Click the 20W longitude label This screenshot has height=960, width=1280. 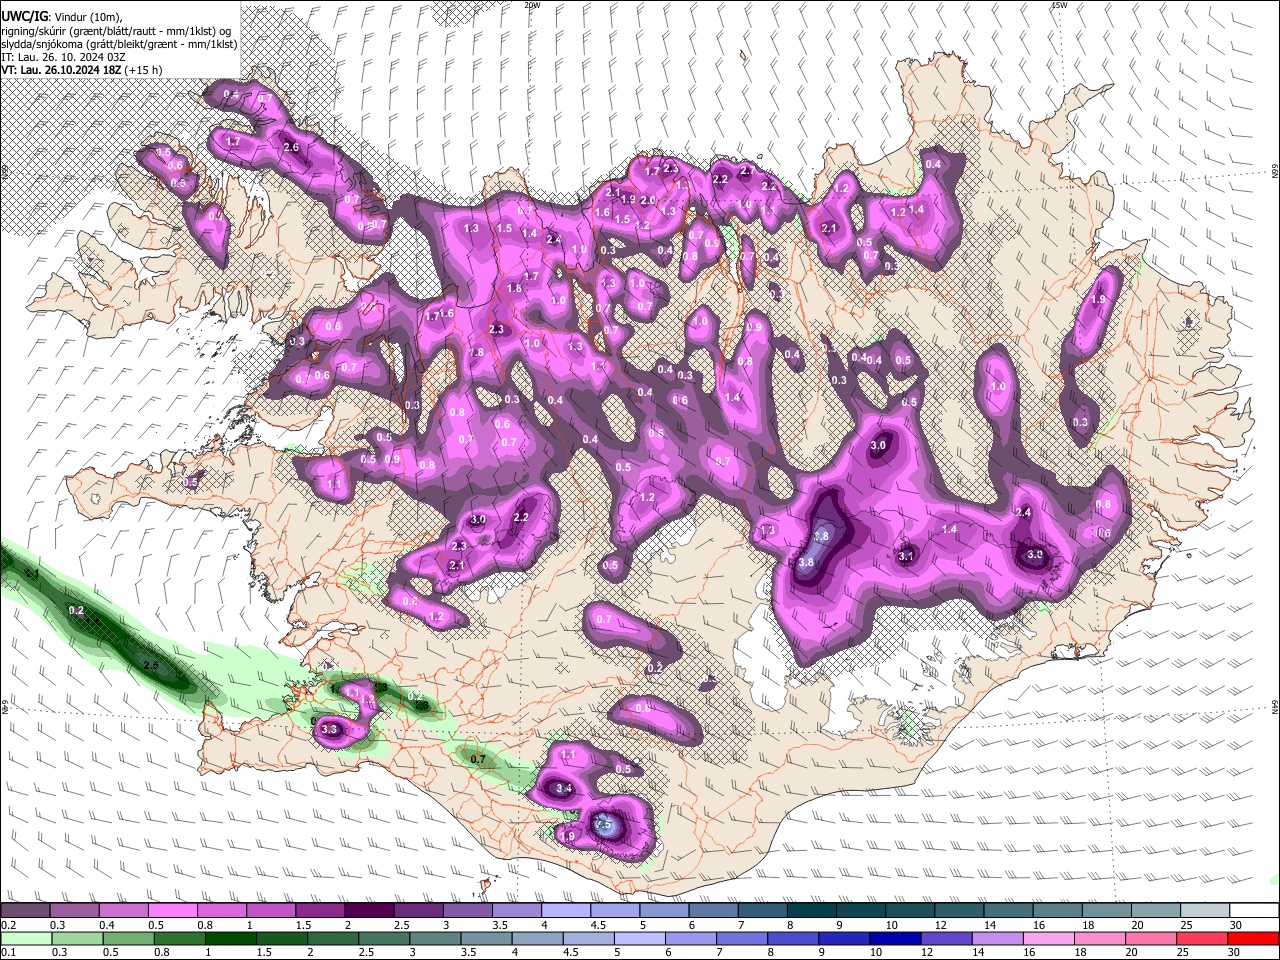point(532,5)
